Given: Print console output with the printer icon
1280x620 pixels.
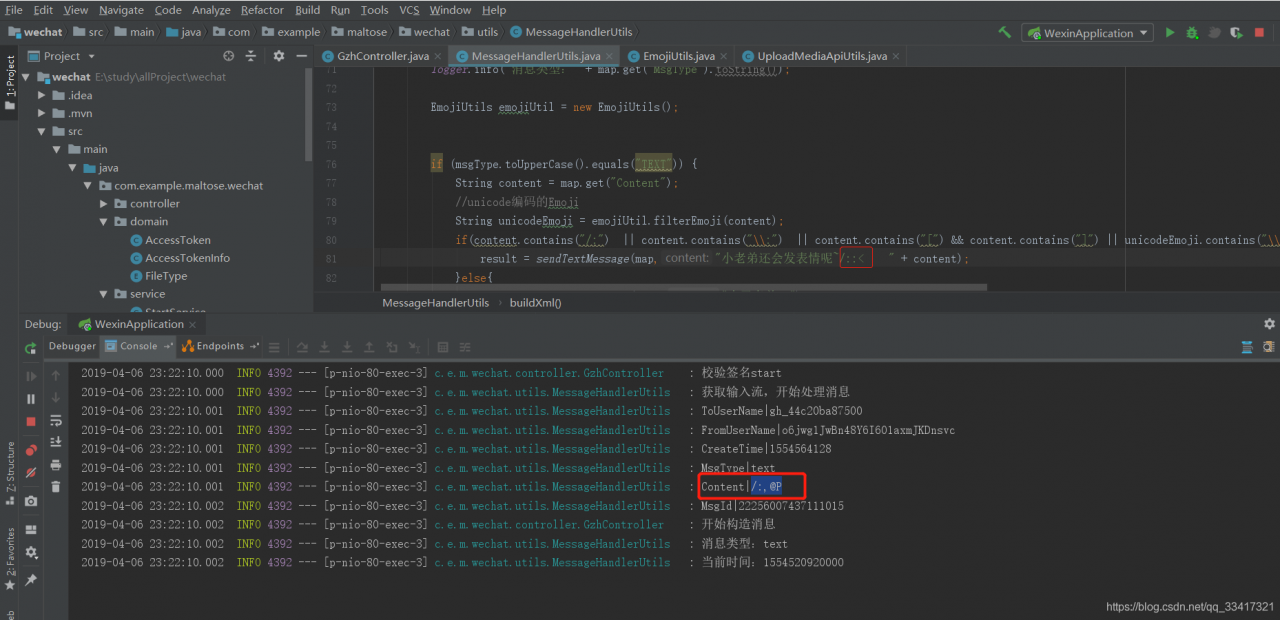Looking at the screenshot, I should click(56, 464).
